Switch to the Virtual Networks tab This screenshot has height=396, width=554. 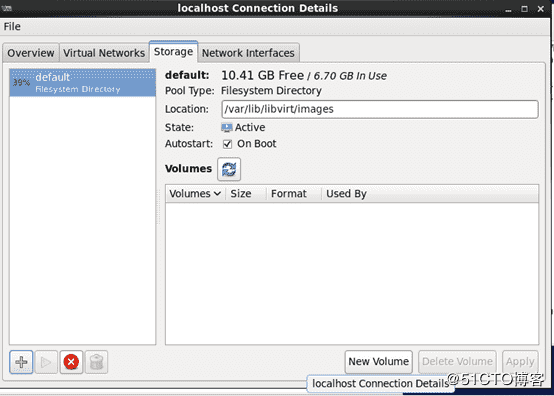[x=104, y=53]
